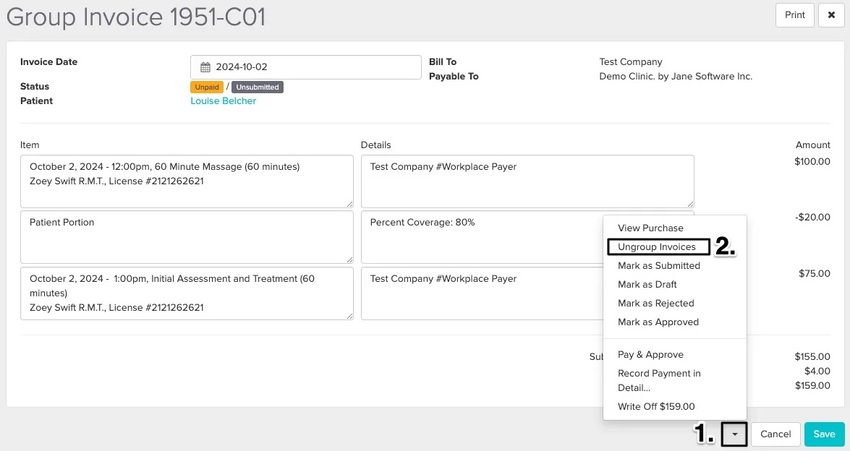Click the $4.00 value
Image resolution: width=850 pixels, height=451 pixels.
pos(817,371)
